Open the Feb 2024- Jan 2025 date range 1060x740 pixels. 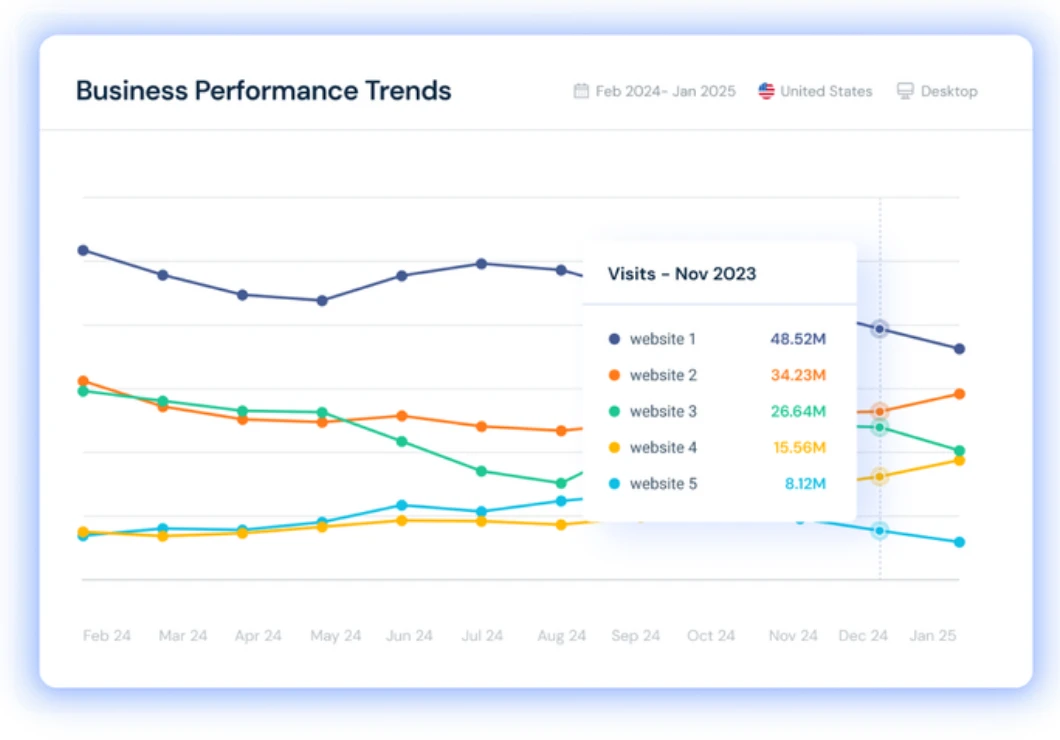pyautogui.click(x=654, y=91)
